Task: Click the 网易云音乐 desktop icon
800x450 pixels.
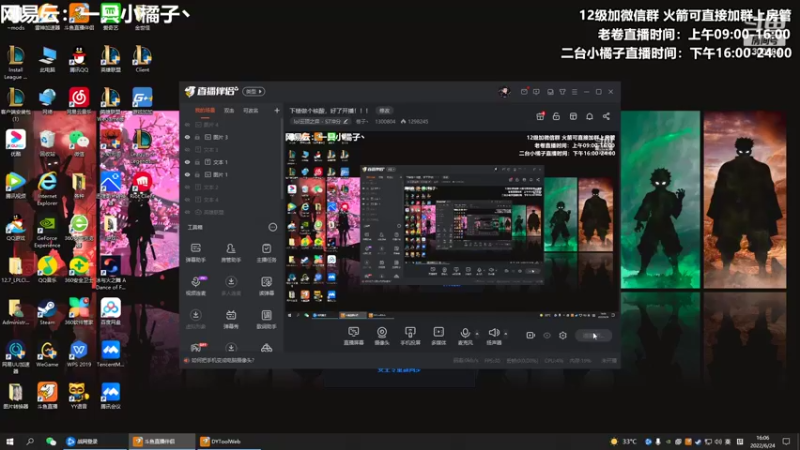Action: (x=79, y=100)
